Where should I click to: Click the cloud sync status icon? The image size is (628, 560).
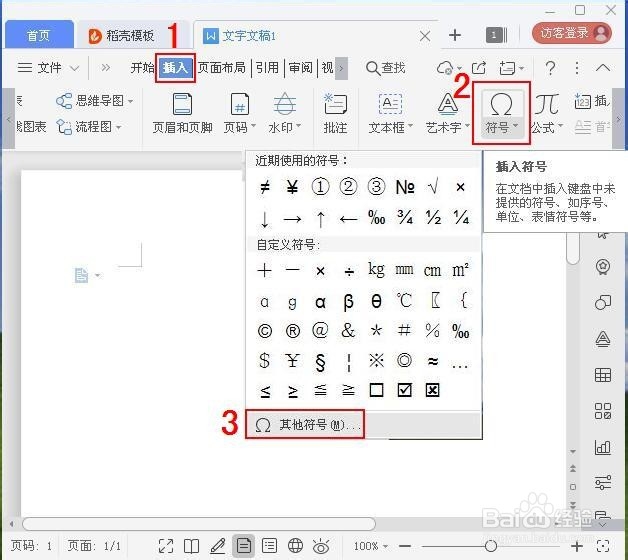click(x=446, y=68)
